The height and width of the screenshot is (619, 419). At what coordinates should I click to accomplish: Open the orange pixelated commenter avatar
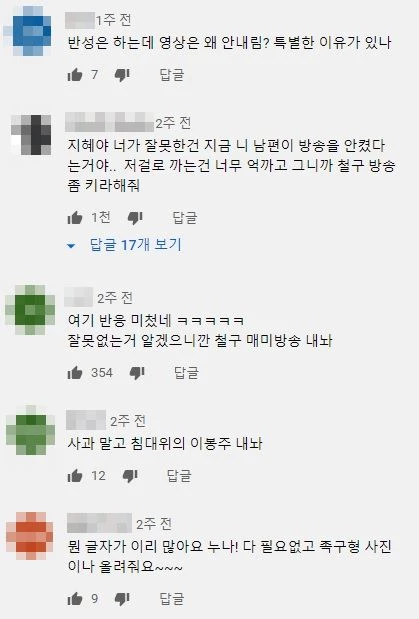[30, 536]
